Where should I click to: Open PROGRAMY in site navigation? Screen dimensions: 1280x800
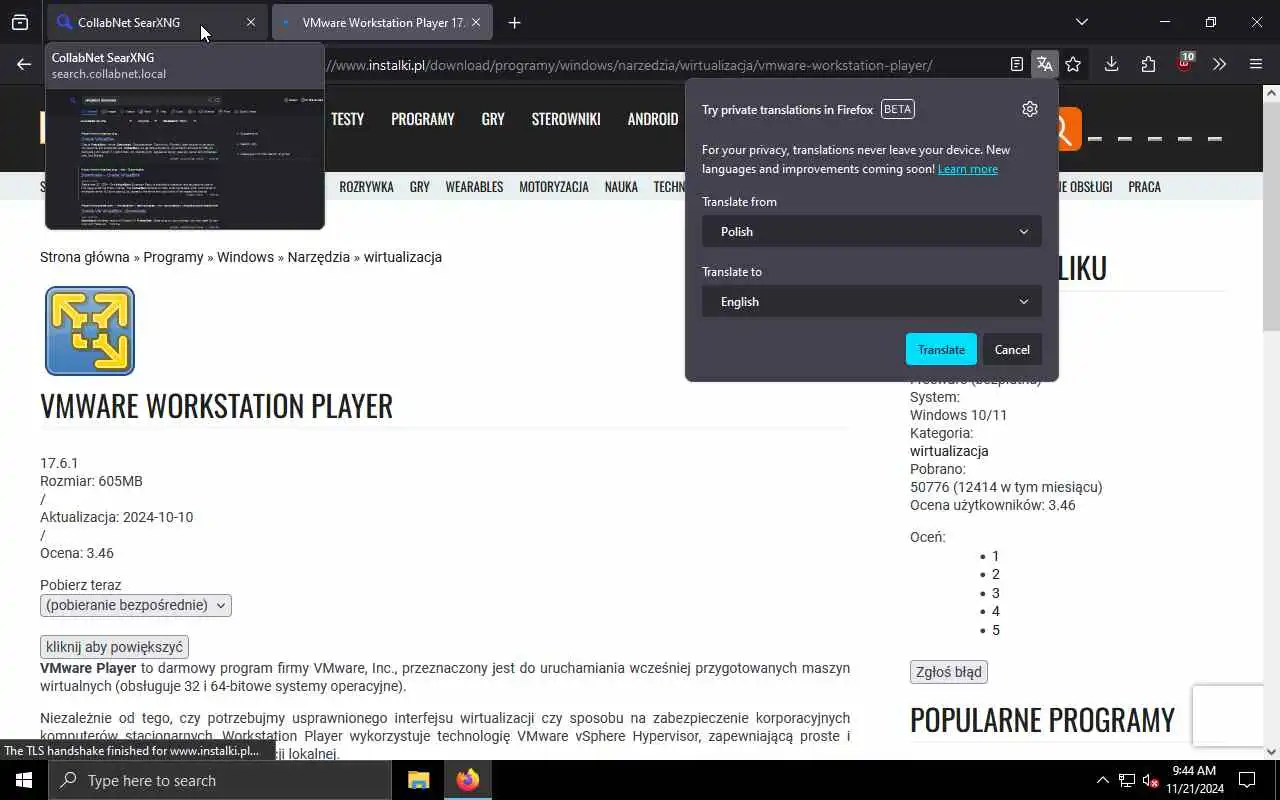(x=422, y=119)
